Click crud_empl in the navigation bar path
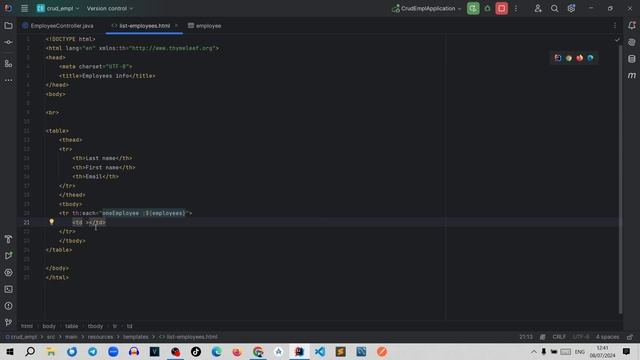 tap(21, 337)
